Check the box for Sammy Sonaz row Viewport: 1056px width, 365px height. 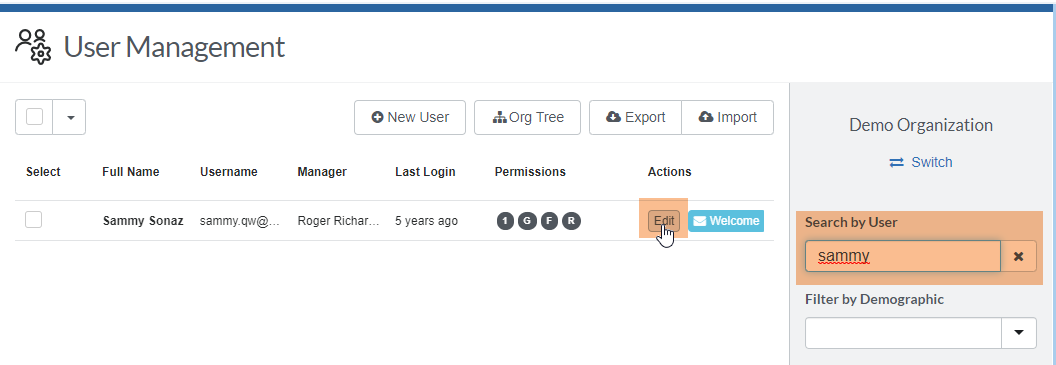point(34,220)
